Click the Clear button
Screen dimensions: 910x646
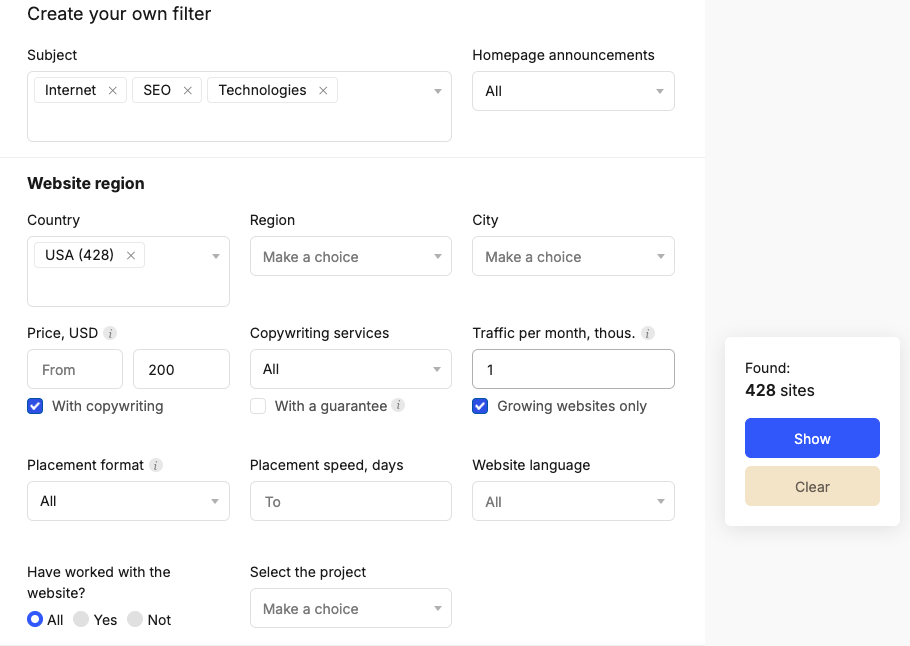[812, 486]
